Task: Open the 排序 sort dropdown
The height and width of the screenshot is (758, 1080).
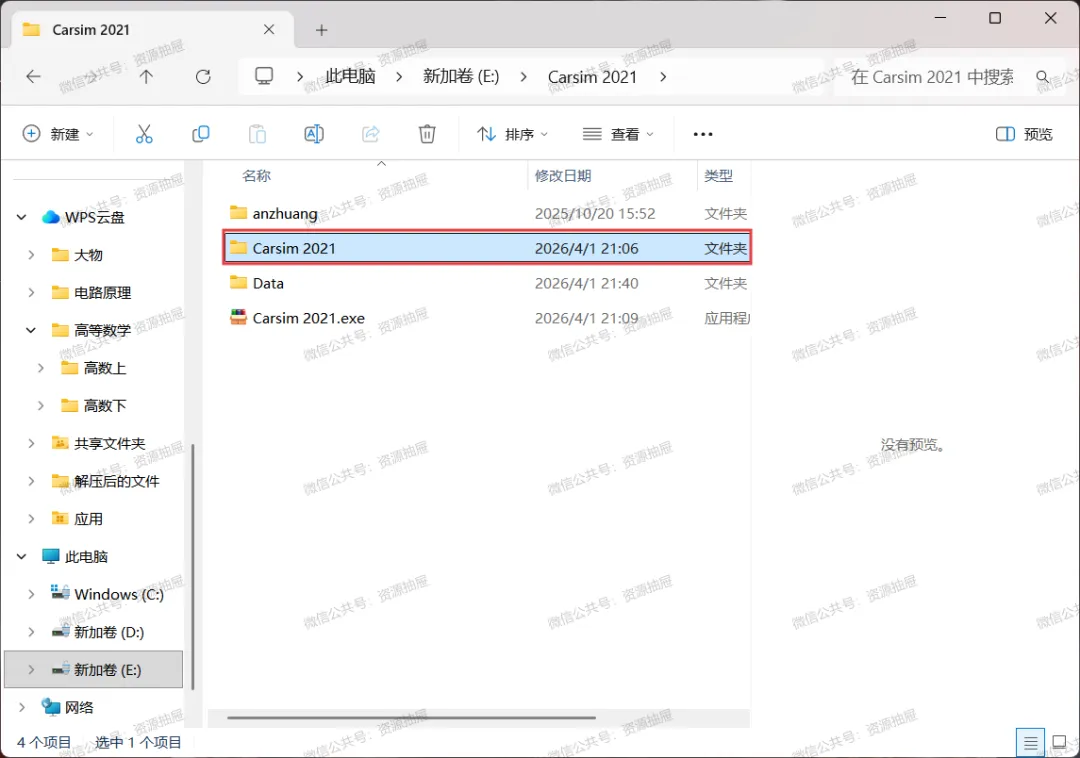Action: point(512,134)
